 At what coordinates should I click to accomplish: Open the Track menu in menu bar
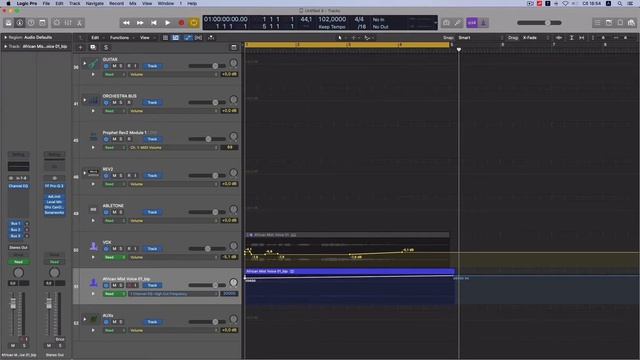tap(75, 3)
